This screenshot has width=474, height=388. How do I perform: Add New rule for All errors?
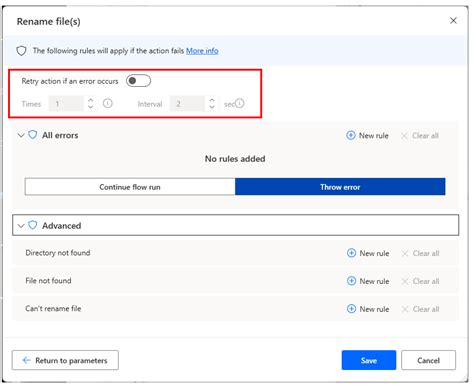pyautogui.click(x=367, y=135)
